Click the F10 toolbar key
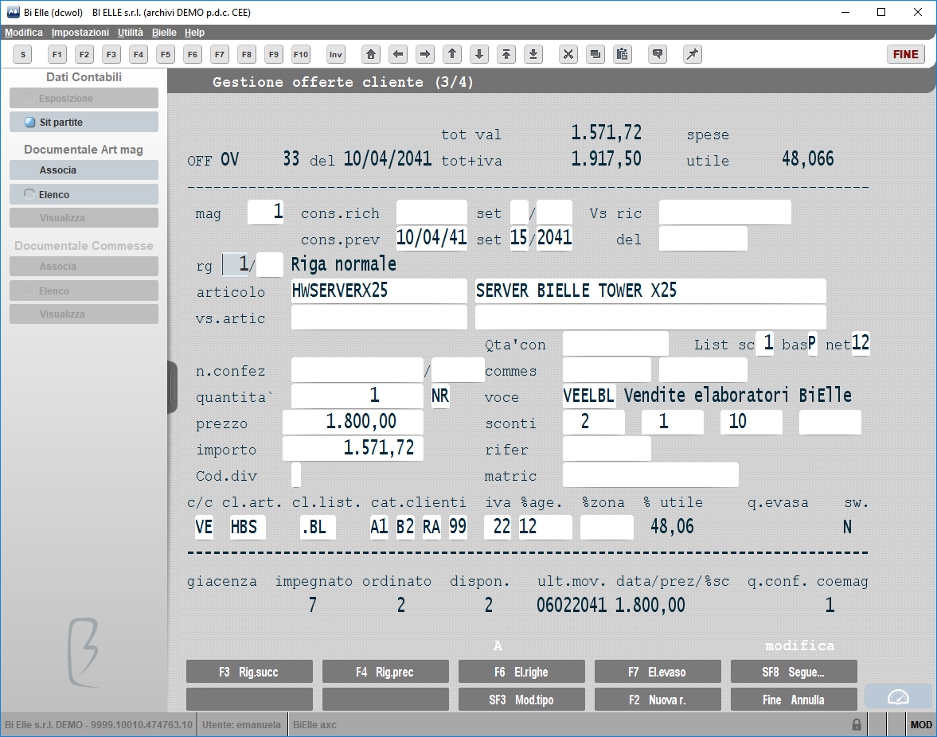 click(x=301, y=54)
